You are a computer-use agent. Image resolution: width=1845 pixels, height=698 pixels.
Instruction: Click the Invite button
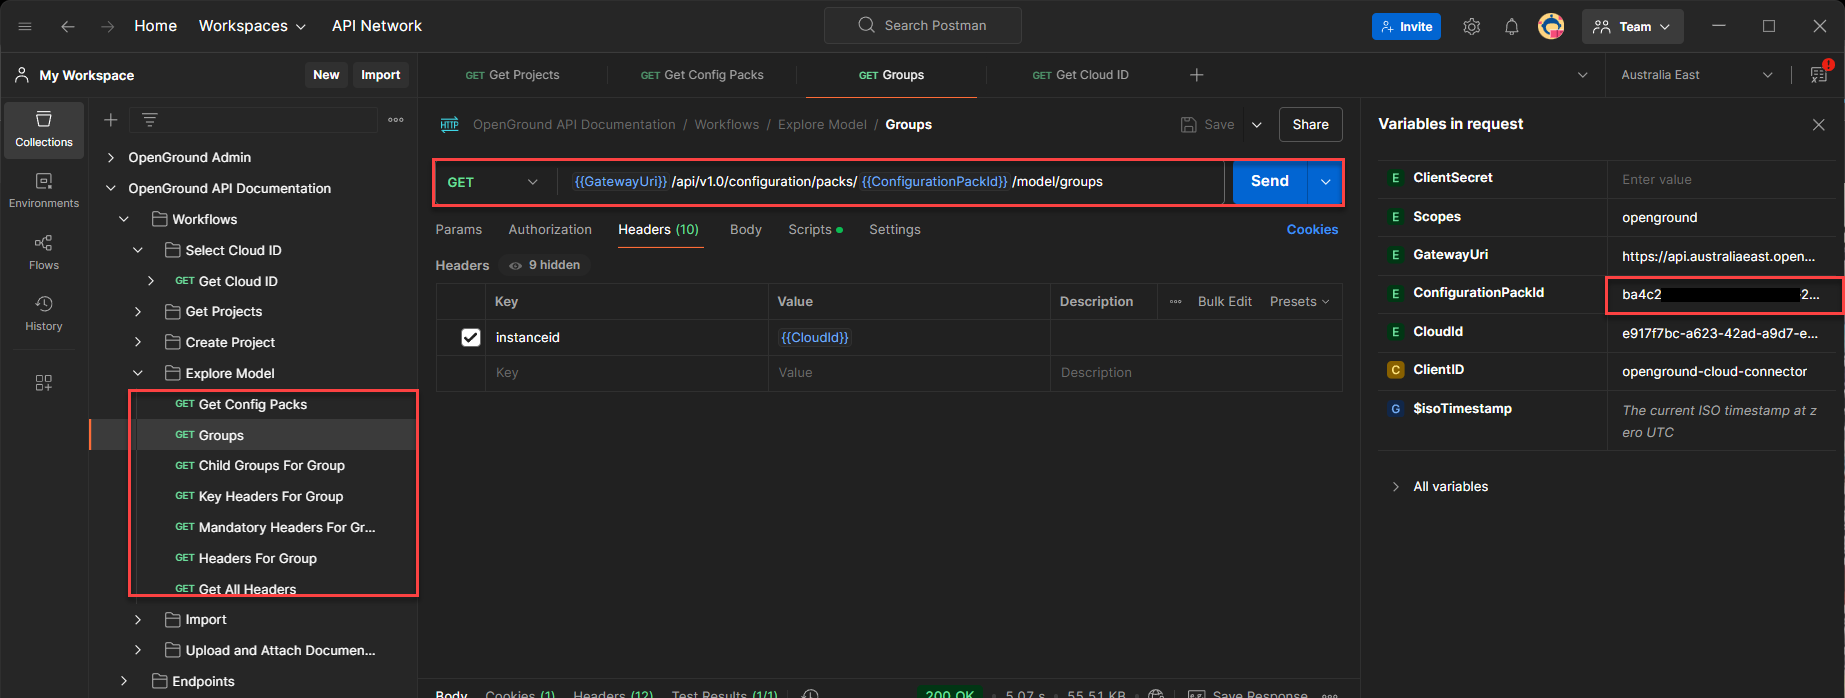[1406, 27]
